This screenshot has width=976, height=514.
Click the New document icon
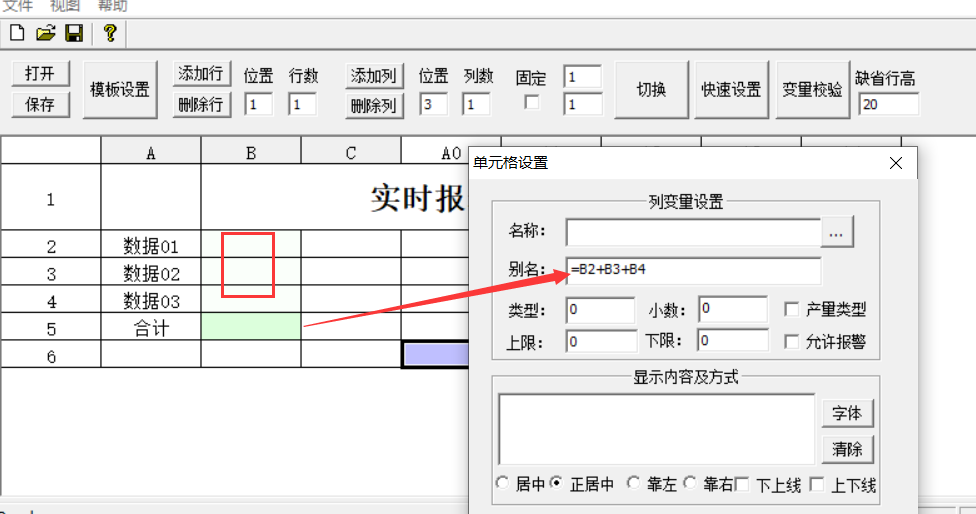click(x=17, y=34)
